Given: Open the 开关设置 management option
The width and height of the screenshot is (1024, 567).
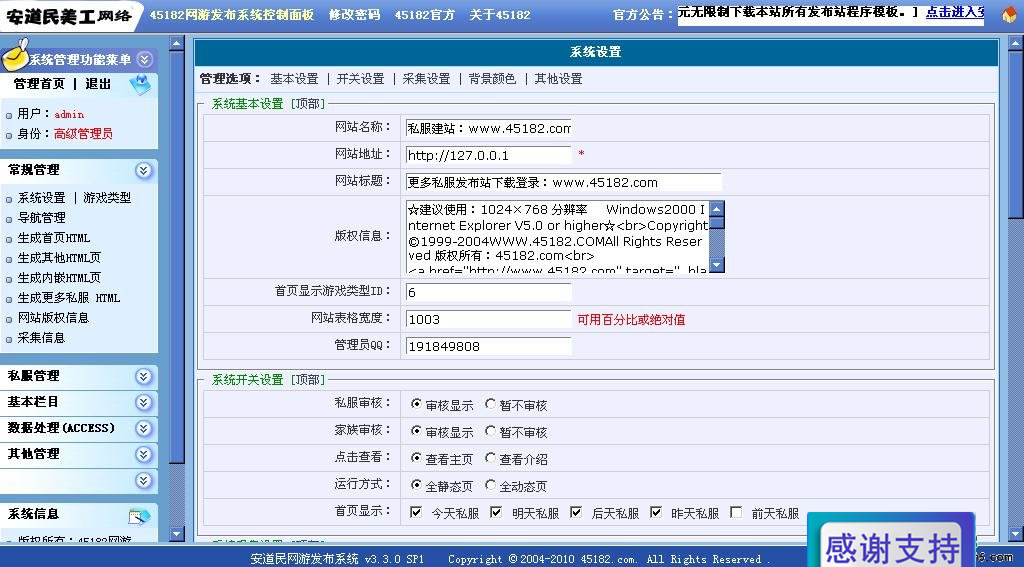Looking at the screenshot, I should [360, 79].
